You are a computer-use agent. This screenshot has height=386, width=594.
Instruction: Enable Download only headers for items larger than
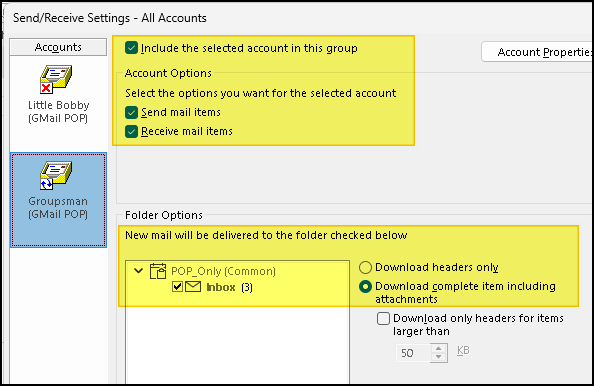383,318
